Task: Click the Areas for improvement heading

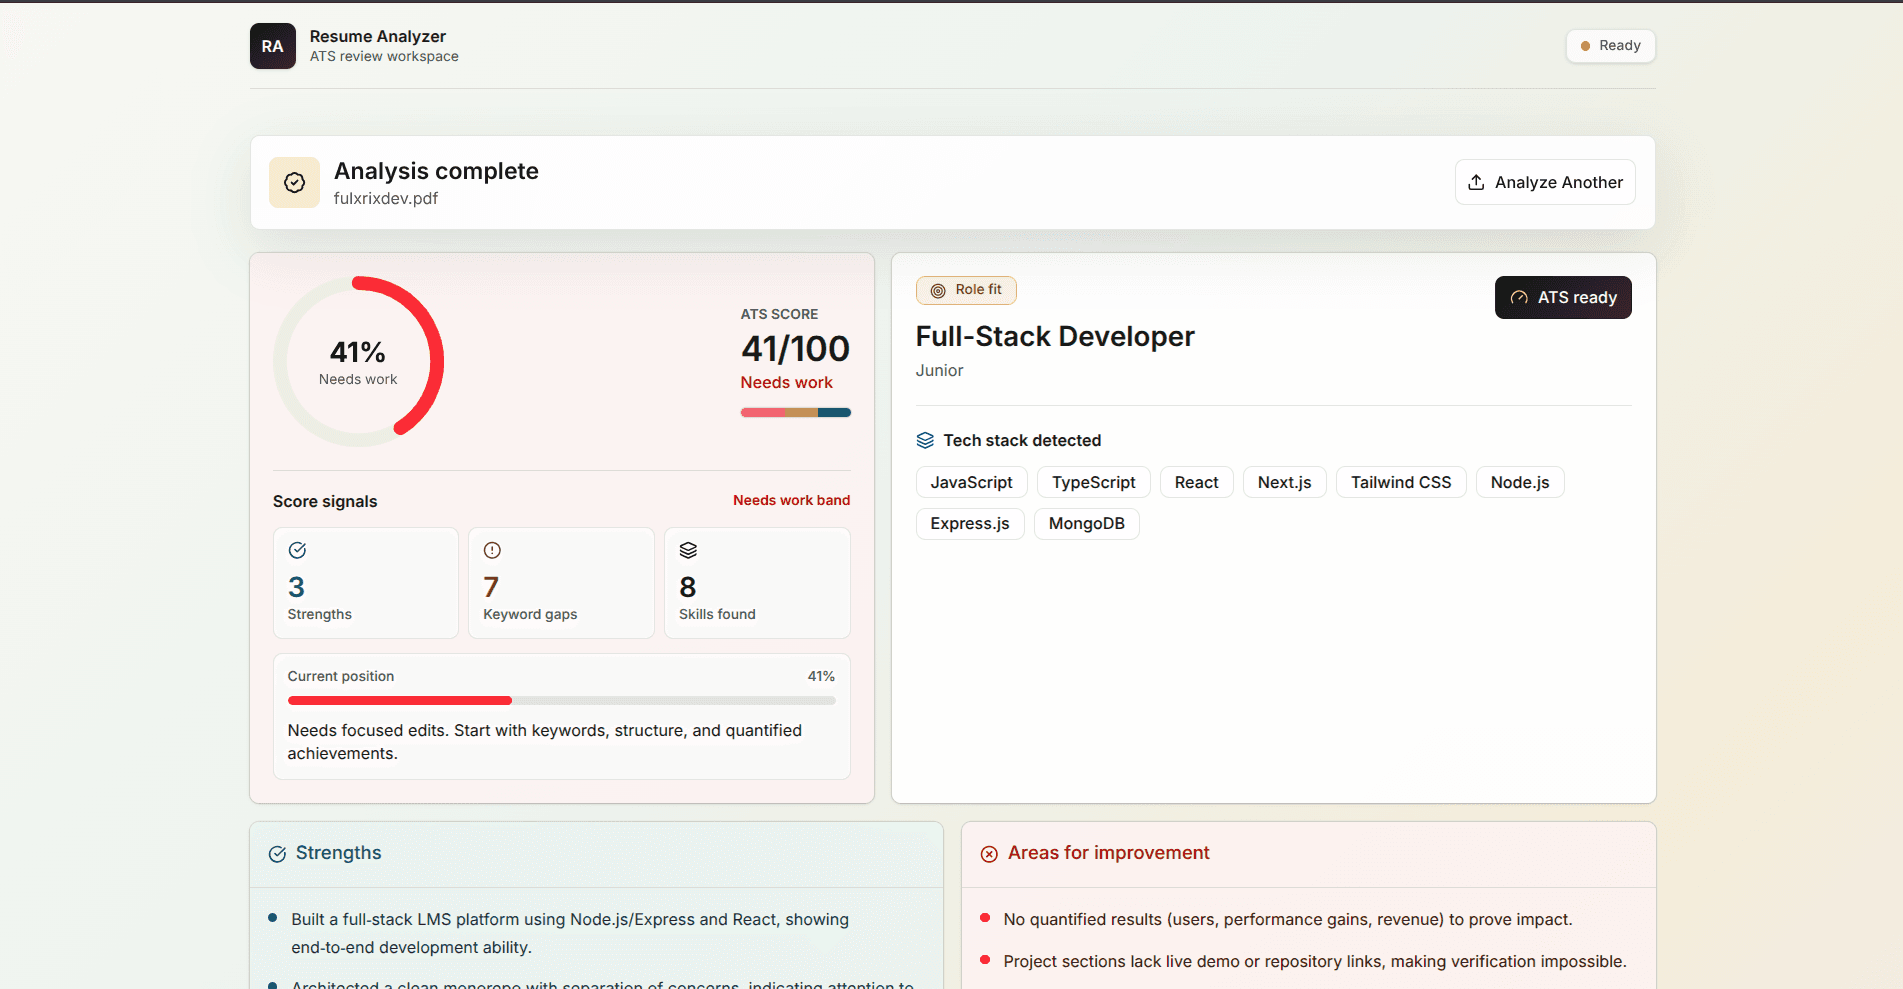Action: (x=1108, y=853)
